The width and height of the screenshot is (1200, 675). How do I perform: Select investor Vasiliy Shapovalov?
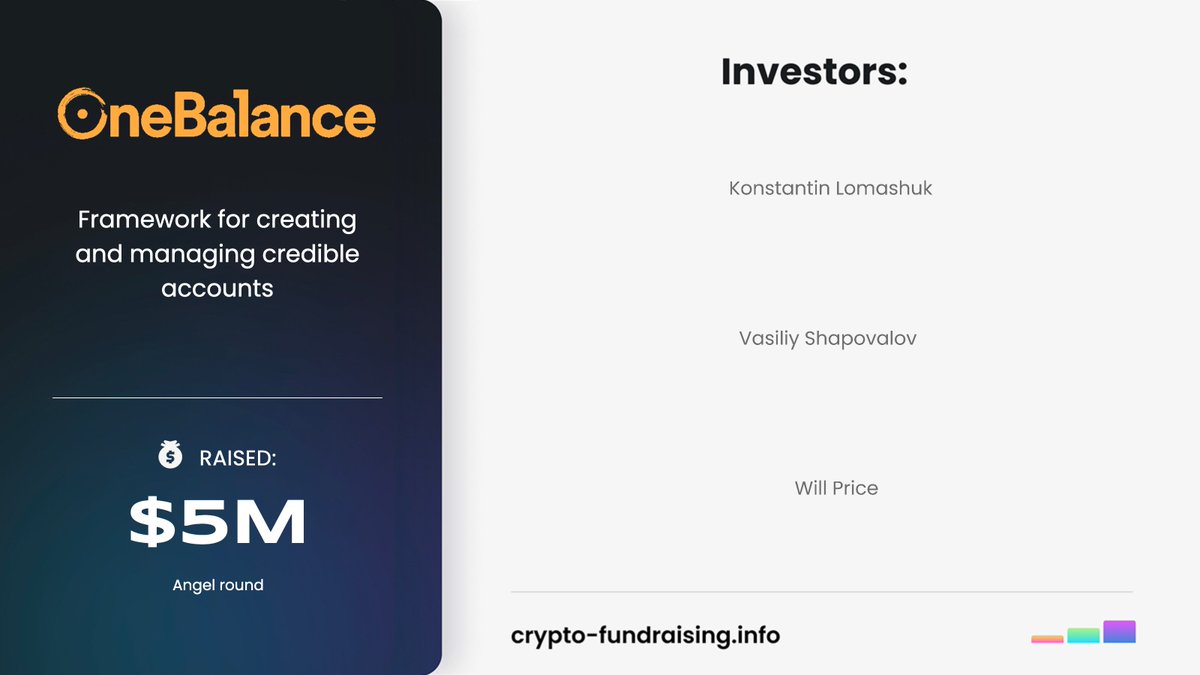[828, 338]
